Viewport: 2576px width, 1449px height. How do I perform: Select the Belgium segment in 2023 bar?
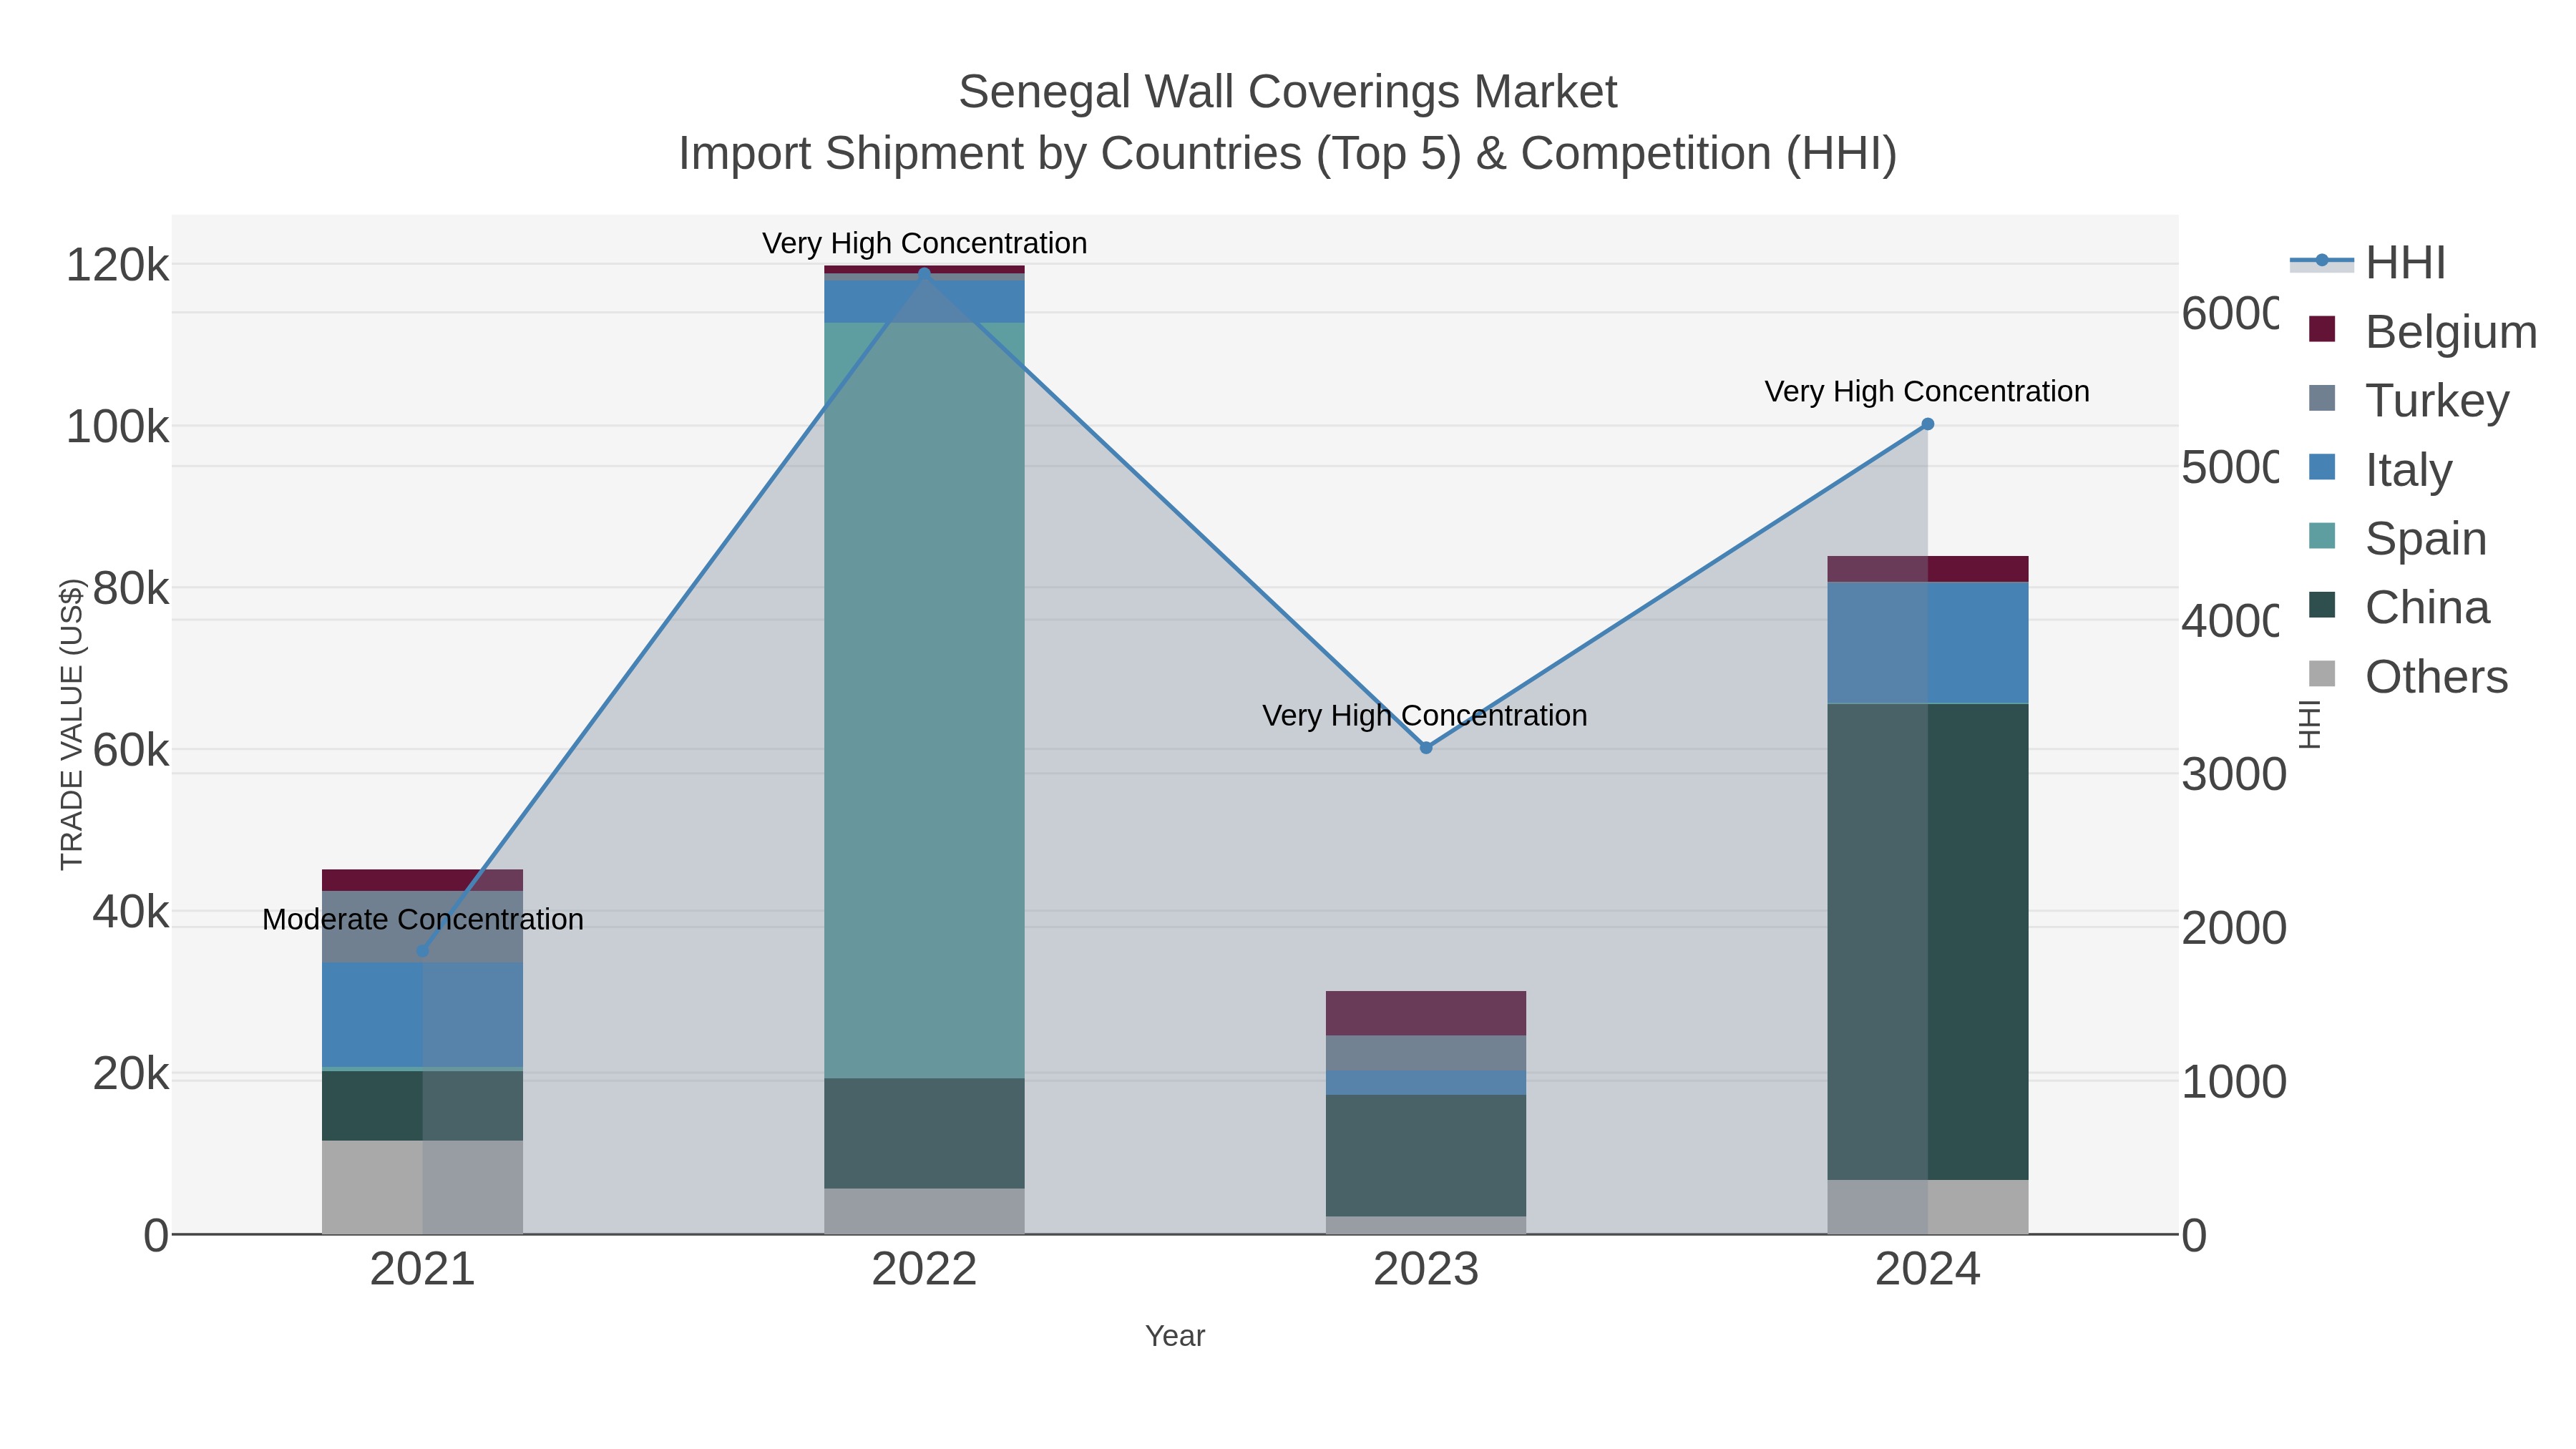[x=1426, y=1013]
